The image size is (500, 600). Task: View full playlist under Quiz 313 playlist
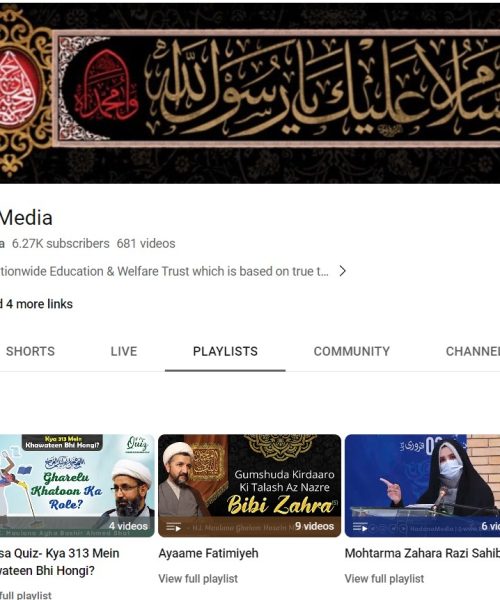tap(26, 595)
